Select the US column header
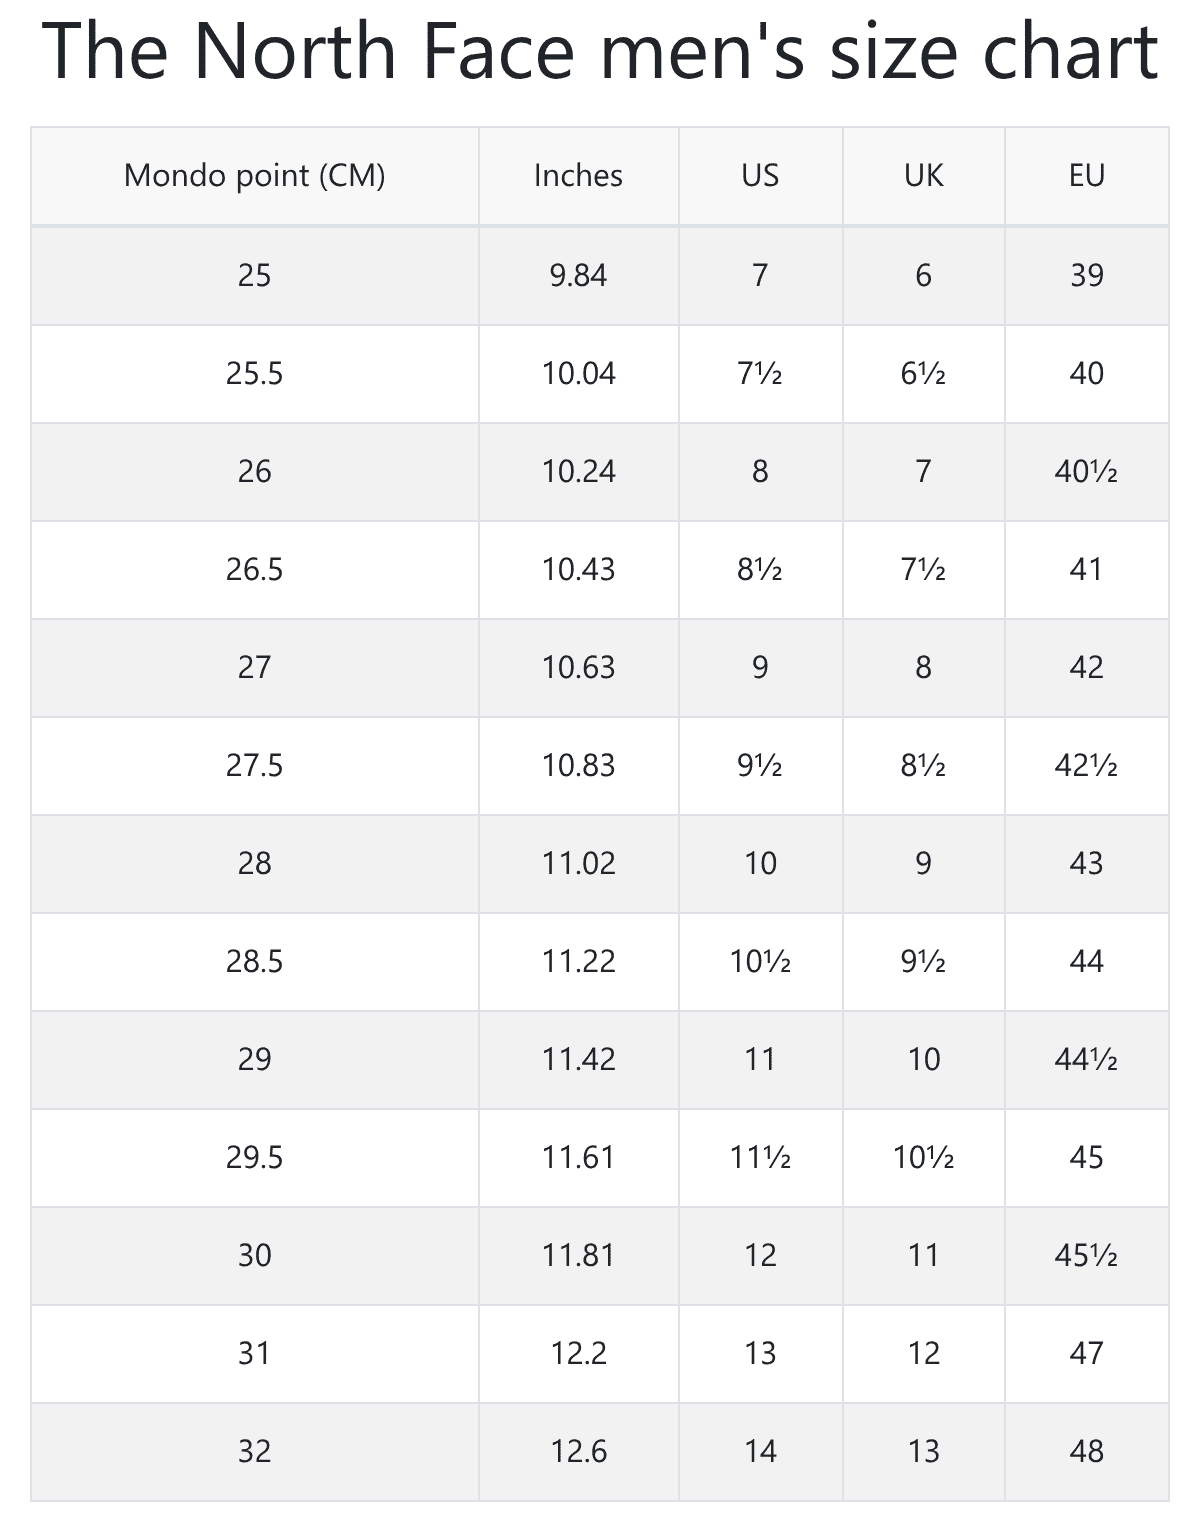 pos(760,176)
